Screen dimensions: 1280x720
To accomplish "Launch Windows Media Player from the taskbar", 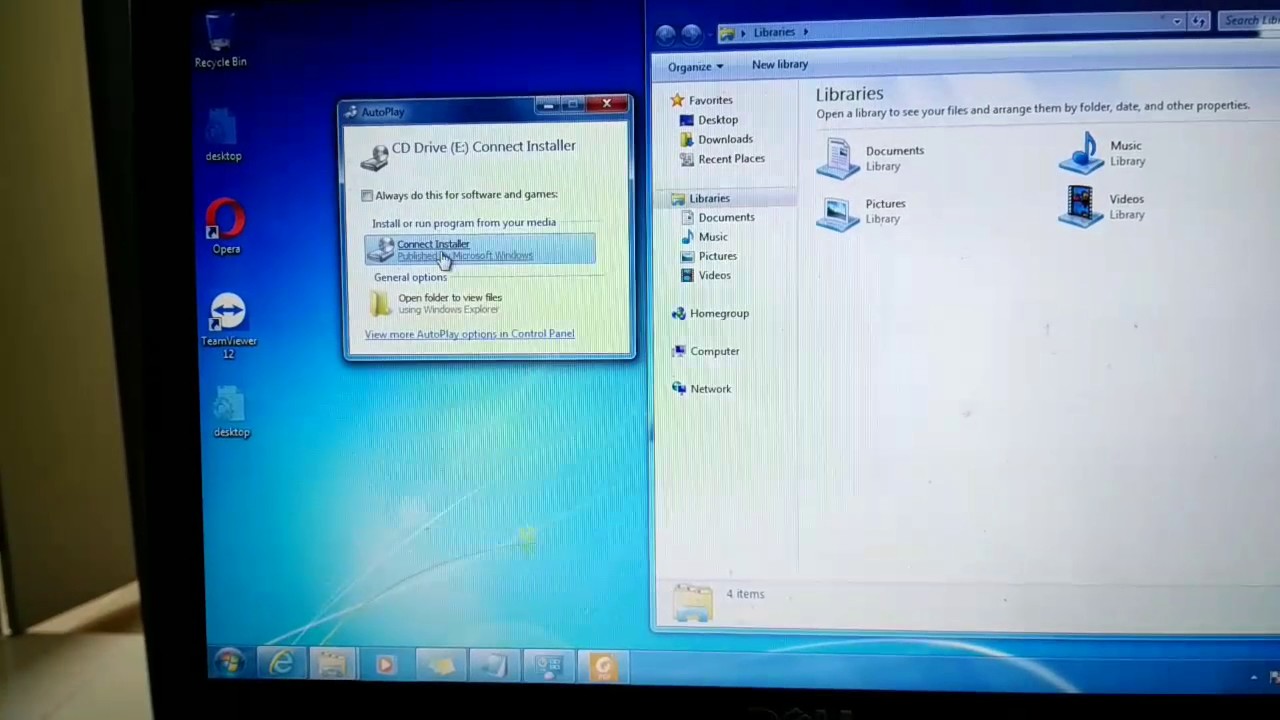I will (385, 665).
